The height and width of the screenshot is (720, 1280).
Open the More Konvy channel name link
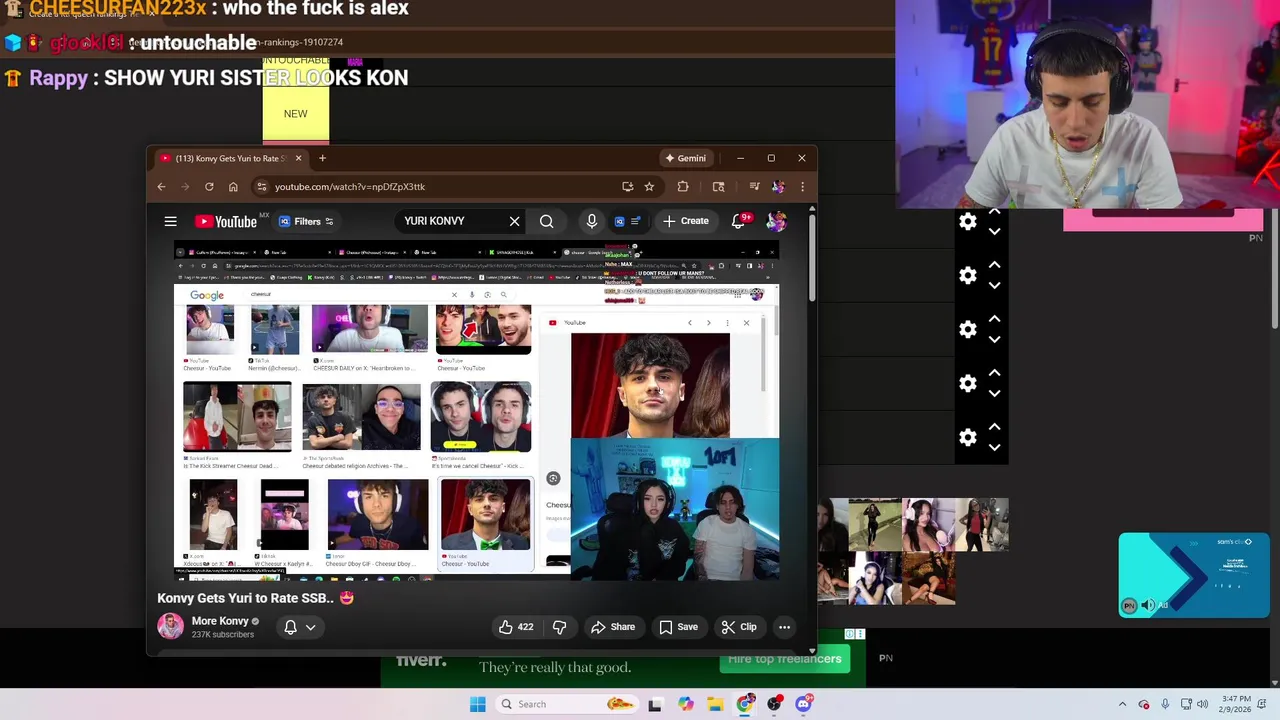coord(220,621)
